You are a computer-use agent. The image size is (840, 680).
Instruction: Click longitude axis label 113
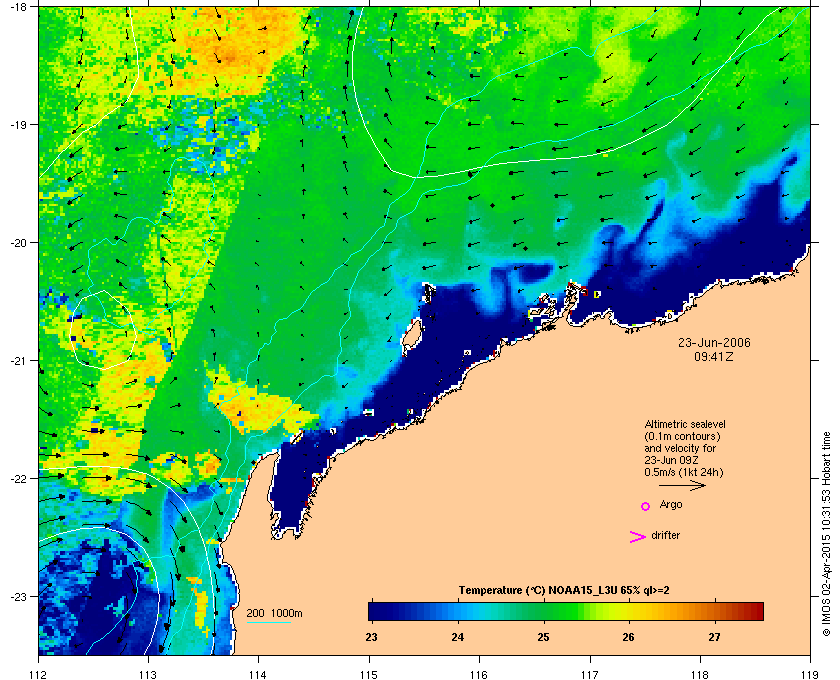tap(148, 675)
